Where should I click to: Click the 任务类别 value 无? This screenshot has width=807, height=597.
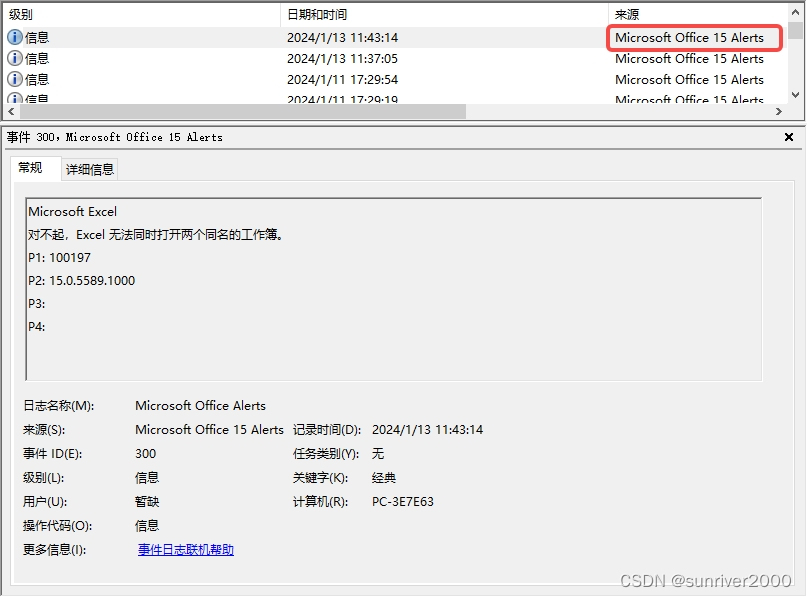(x=378, y=453)
